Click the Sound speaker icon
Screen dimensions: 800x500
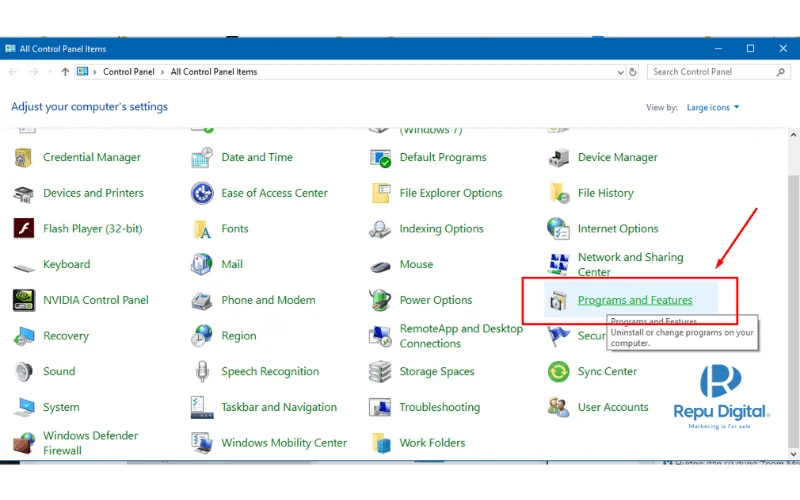click(23, 372)
